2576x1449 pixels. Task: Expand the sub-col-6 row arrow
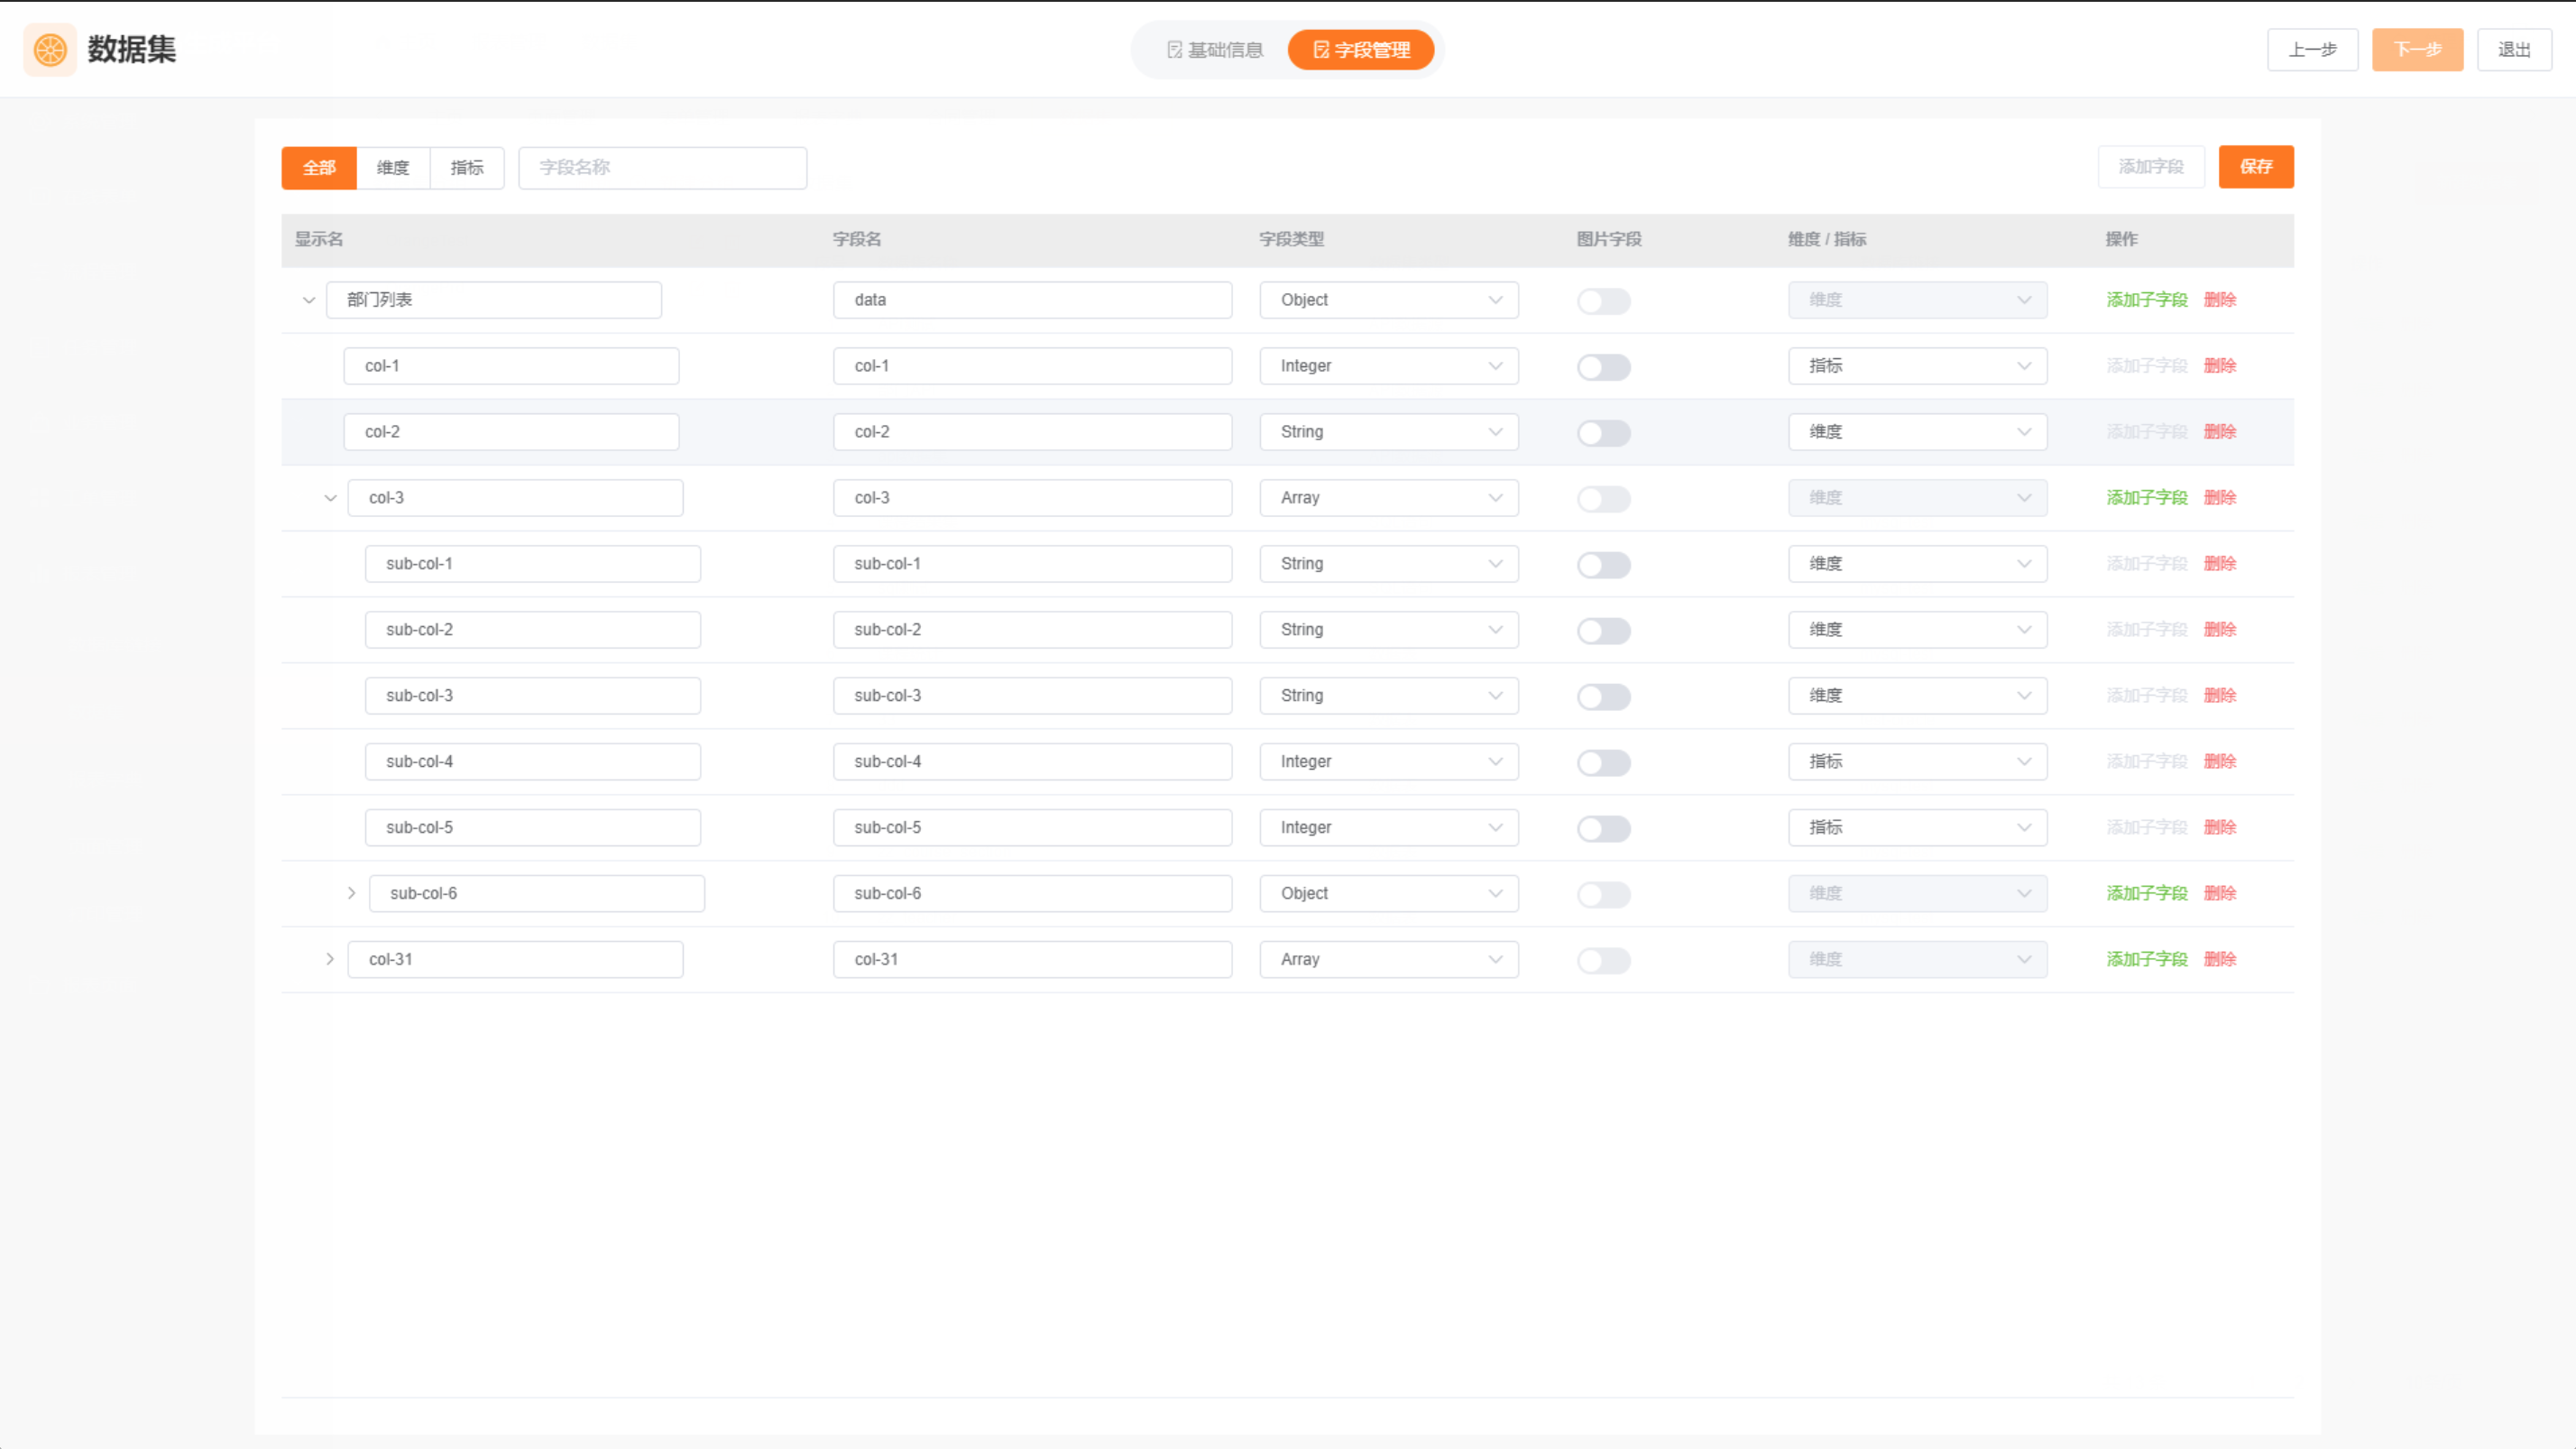[351, 893]
